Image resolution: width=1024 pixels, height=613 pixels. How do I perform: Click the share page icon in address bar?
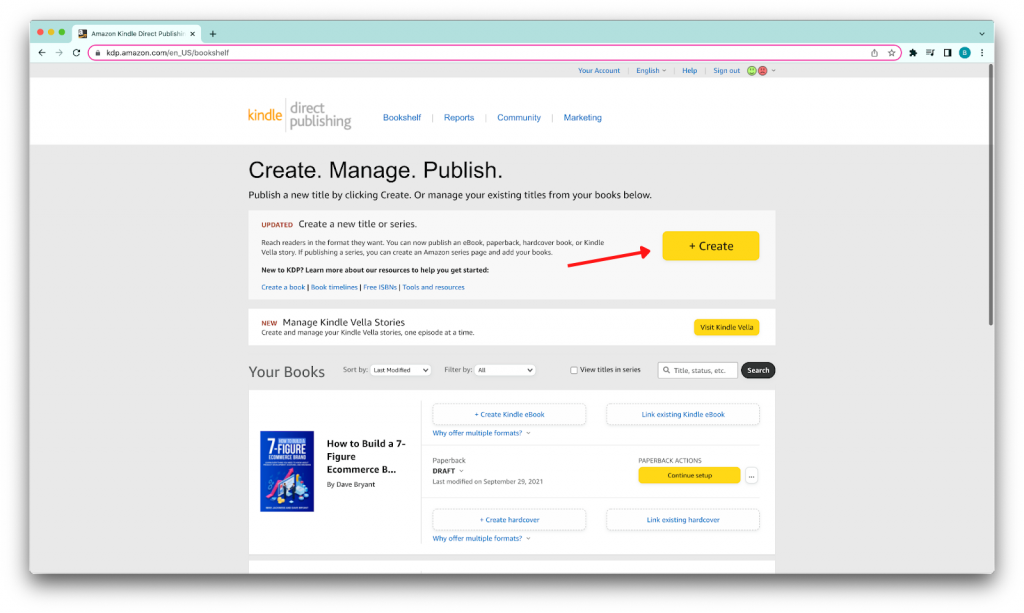874,53
